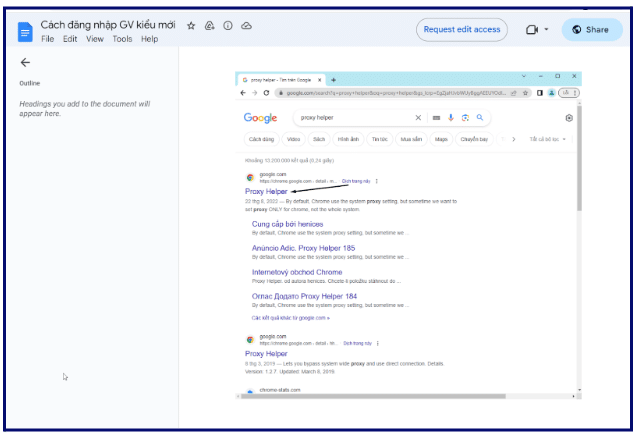This screenshot has width=638, height=436.
Task: Open the Help menu
Action: (x=149, y=39)
